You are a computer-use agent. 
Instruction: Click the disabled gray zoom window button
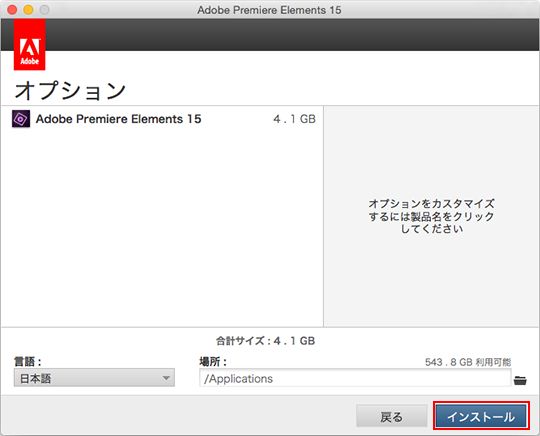tap(44, 10)
